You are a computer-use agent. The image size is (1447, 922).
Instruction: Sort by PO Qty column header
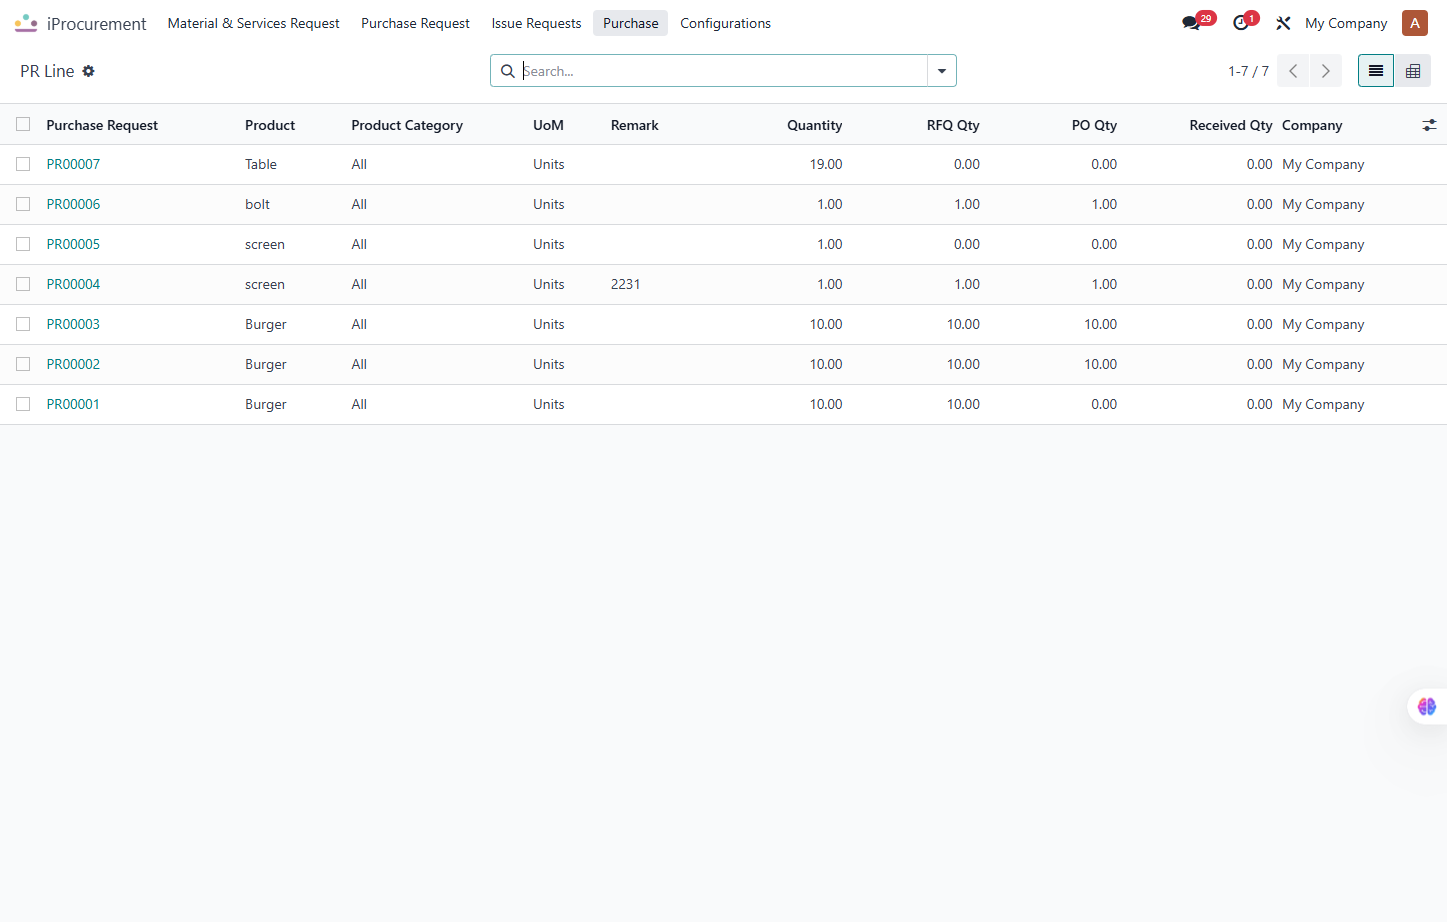click(1094, 125)
